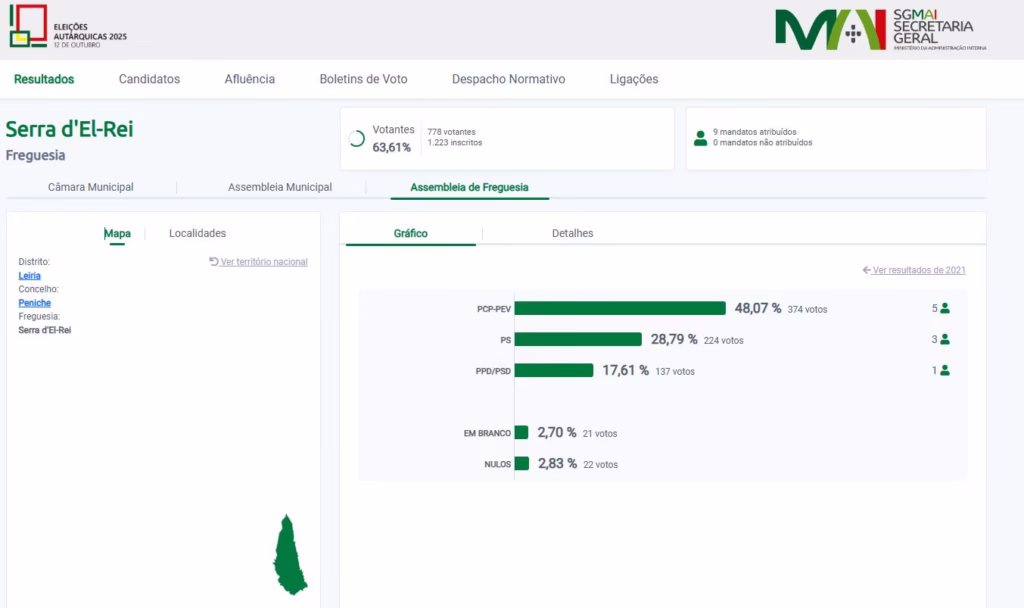Screen dimensions: 1024x608
Task: Click the PCP-PEV green result bar
Action: [620, 308]
